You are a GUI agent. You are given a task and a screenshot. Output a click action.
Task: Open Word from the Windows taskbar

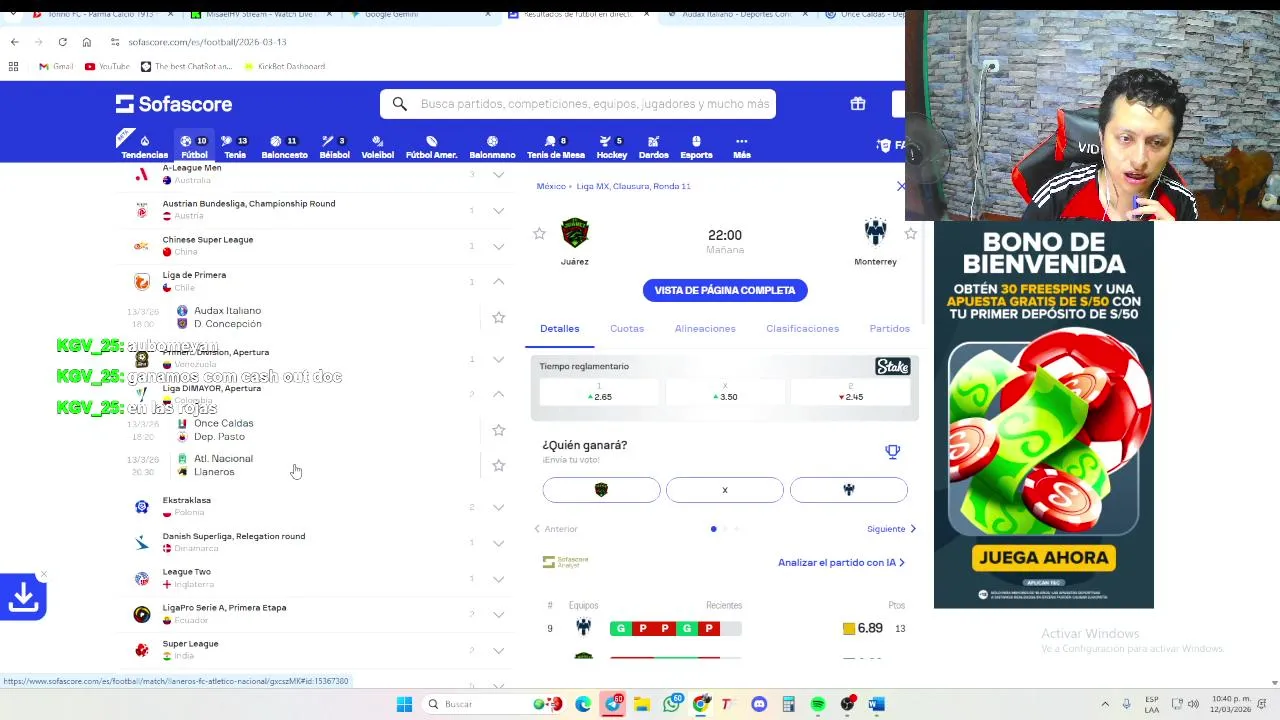(x=876, y=704)
